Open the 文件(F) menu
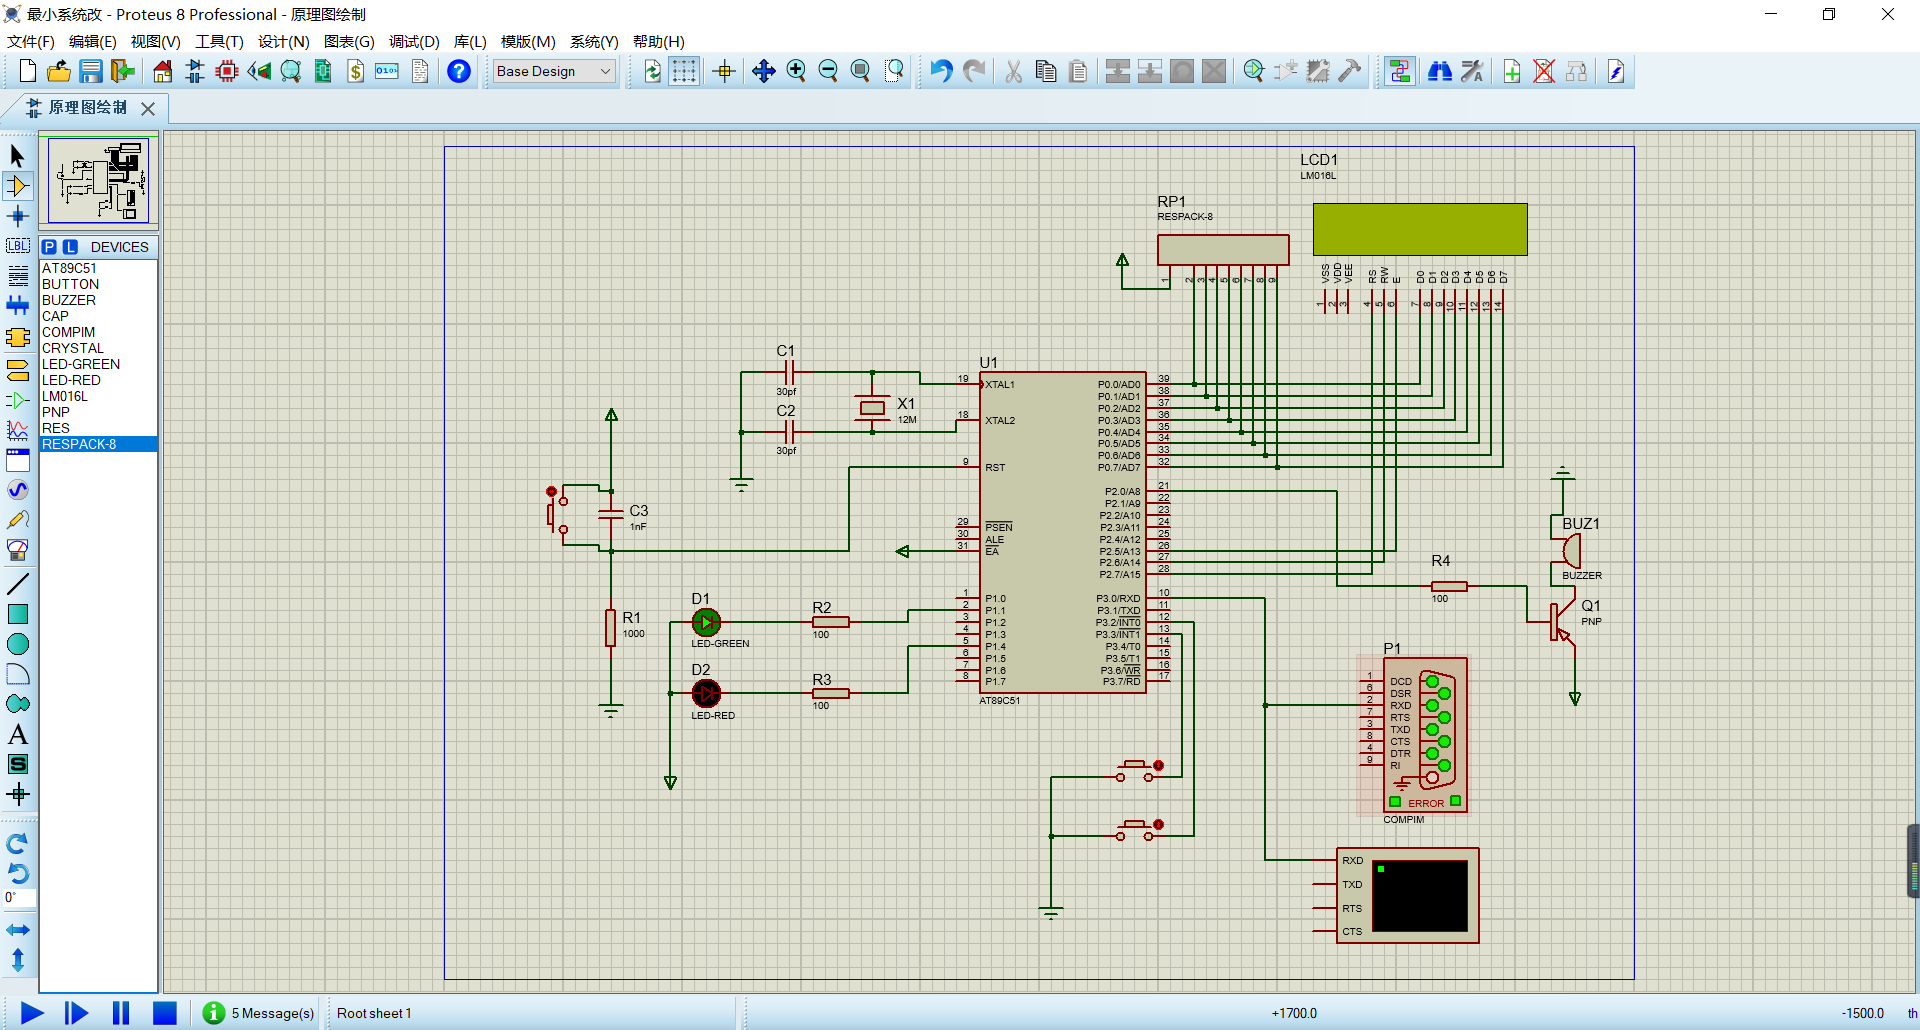This screenshot has width=1920, height=1030. (x=31, y=41)
